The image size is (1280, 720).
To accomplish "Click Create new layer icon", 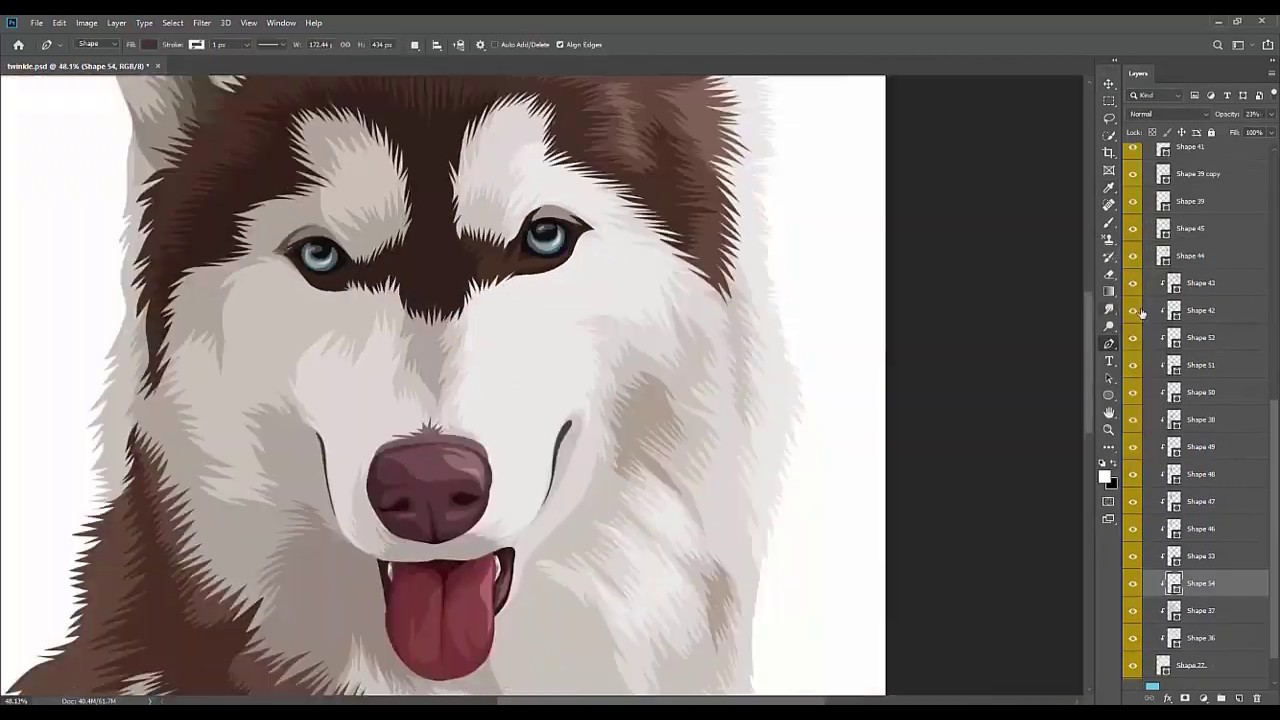I will pos(1239,698).
